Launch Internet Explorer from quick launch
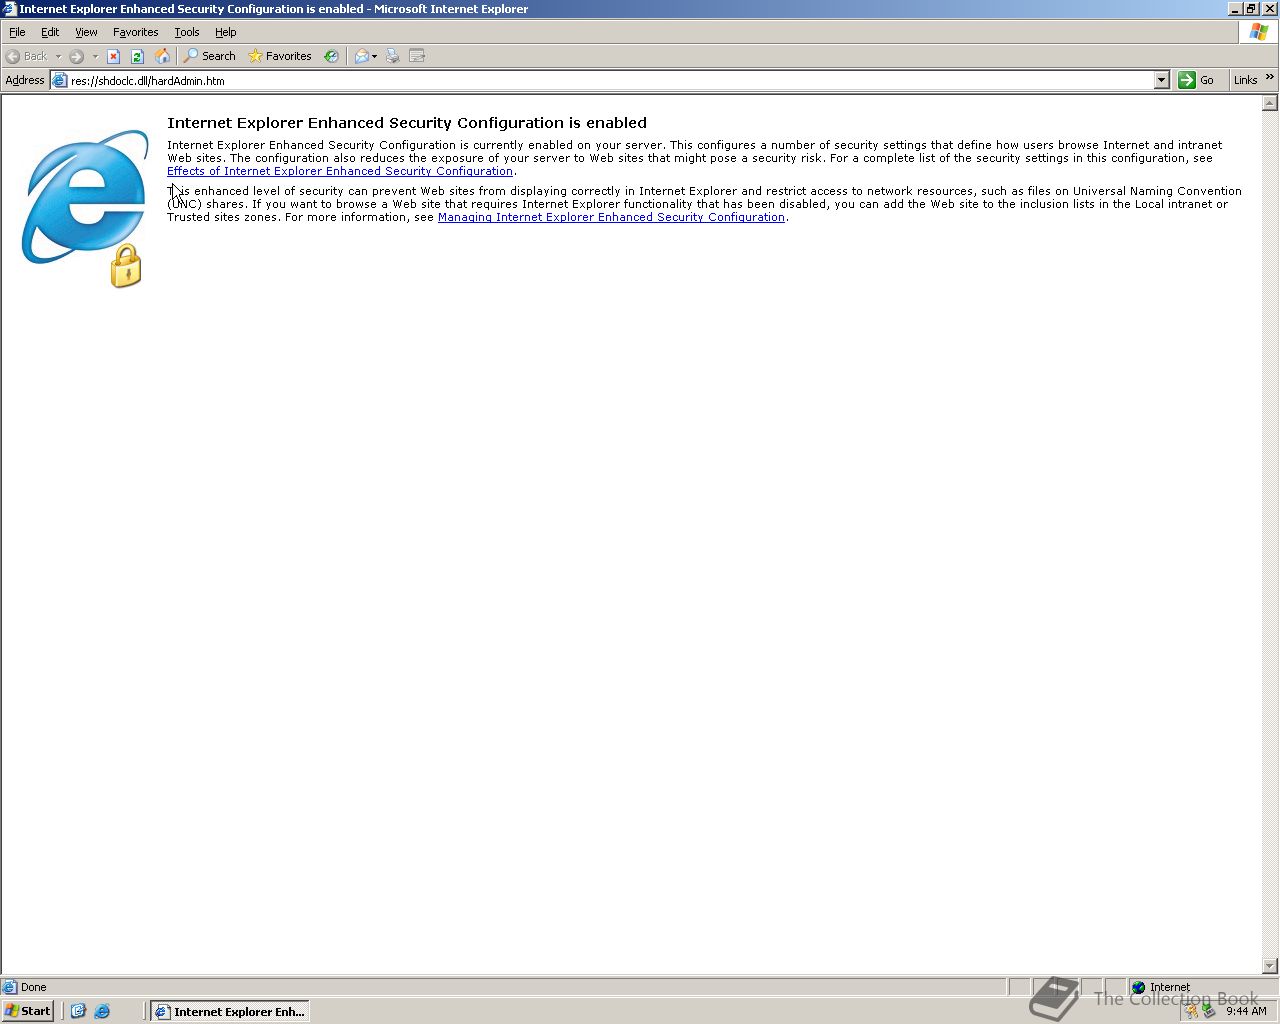 coord(102,1011)
